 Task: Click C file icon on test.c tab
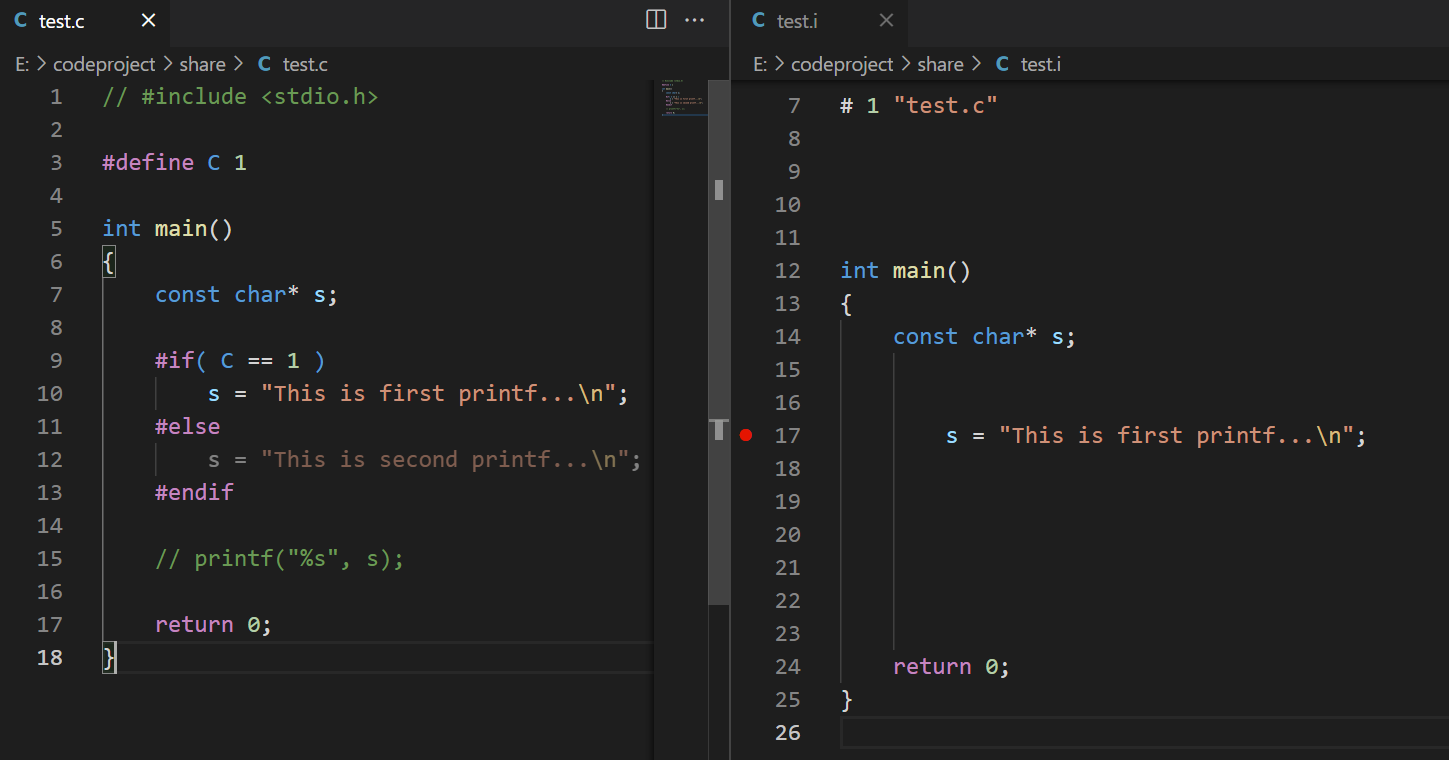point(21,21)
